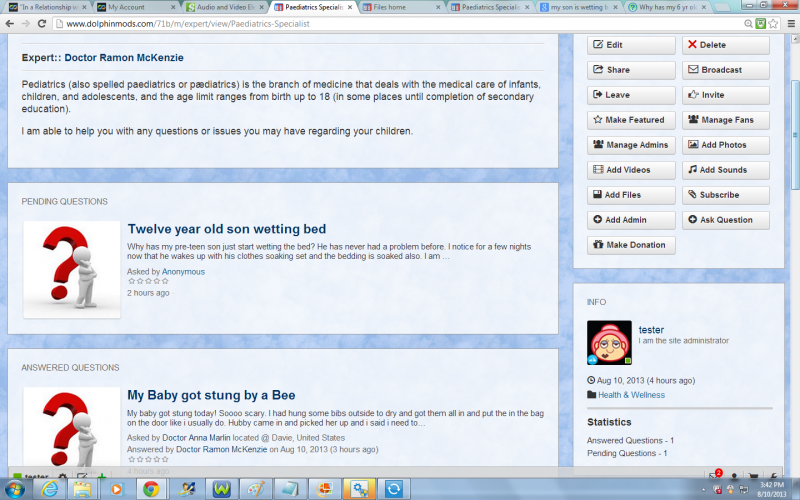Viewport: 800px width, 500px height.
Task: Click the Leave button
Action: (631, 95)
